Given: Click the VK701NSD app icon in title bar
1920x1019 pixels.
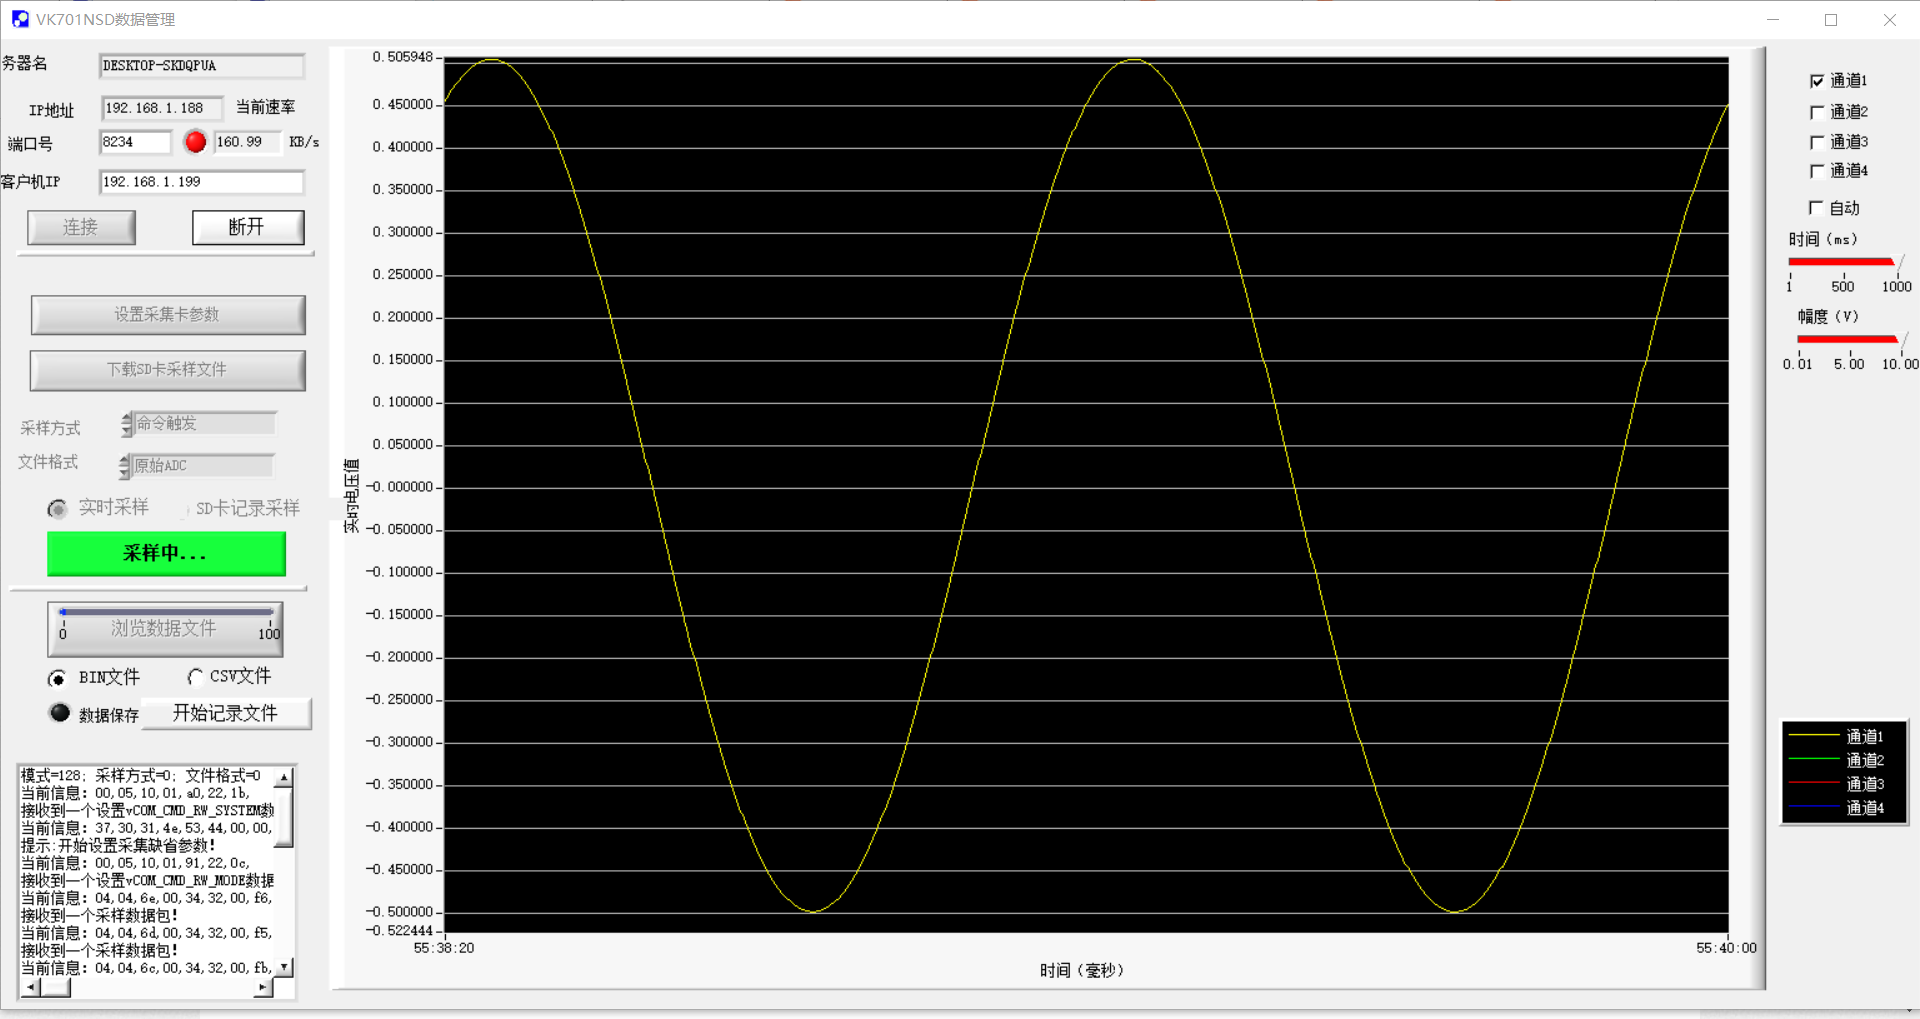Looking at the screenshot, I should (x=20, y=19).
